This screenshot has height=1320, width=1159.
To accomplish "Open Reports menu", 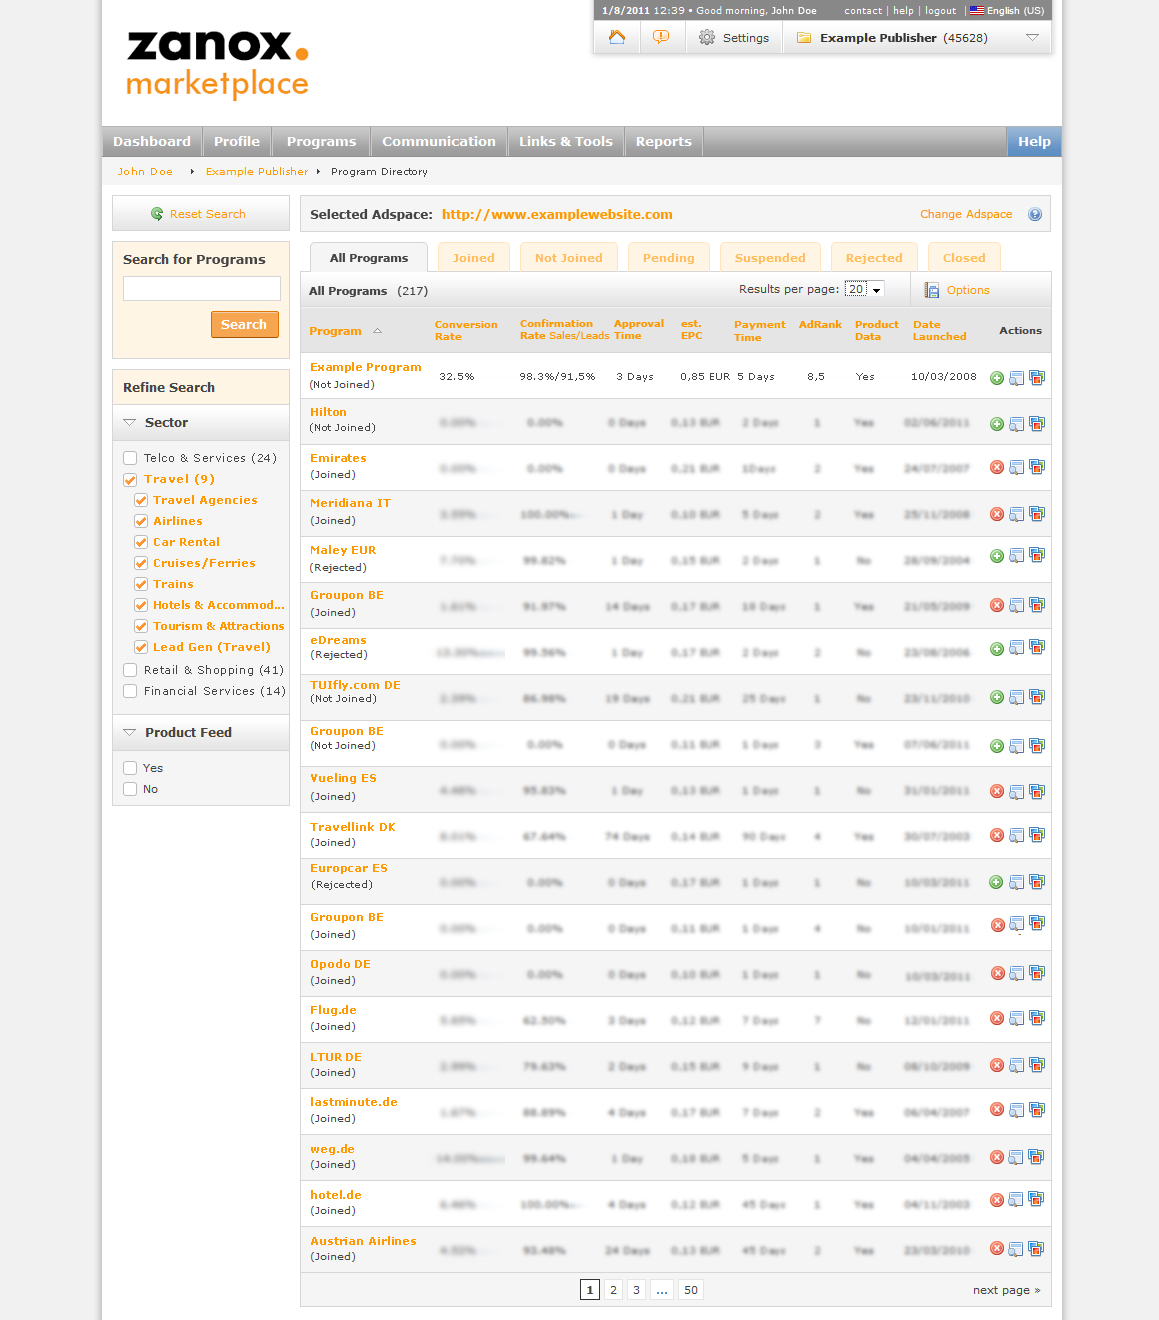I will (664, 142).
